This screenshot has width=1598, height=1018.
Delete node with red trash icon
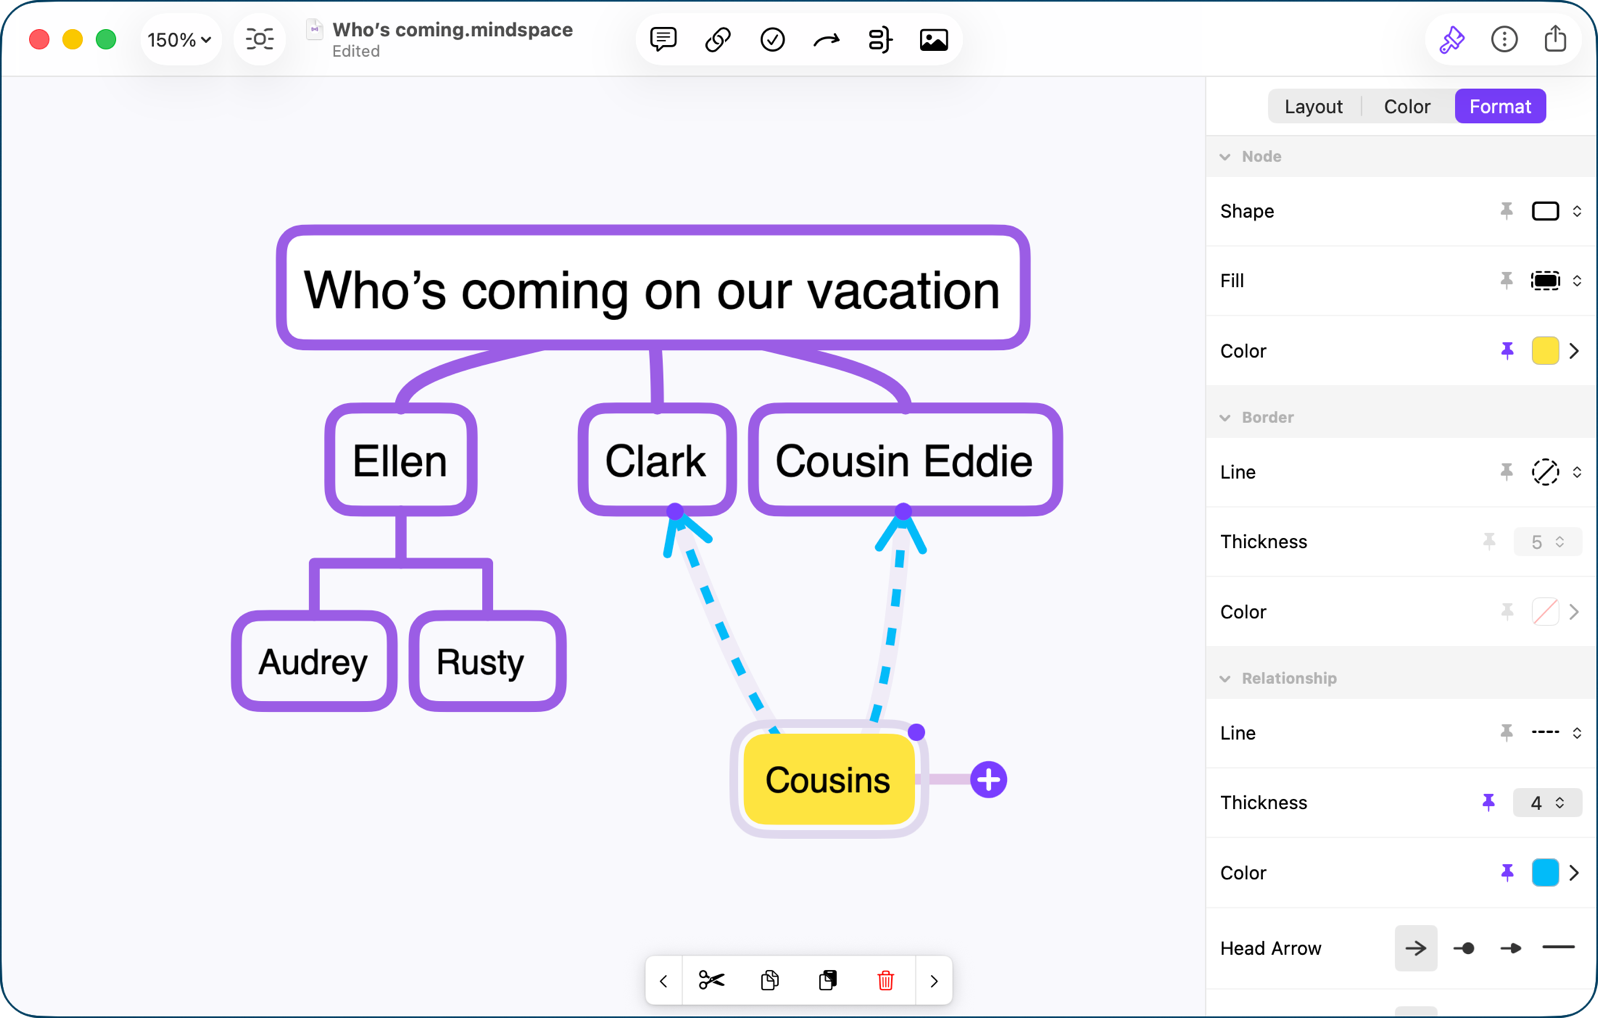tap(886, 981)
